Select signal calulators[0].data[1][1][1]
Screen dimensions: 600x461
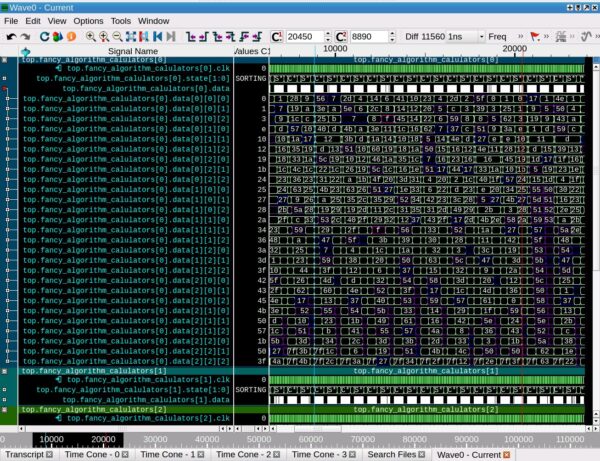click(x=126, y=230)
